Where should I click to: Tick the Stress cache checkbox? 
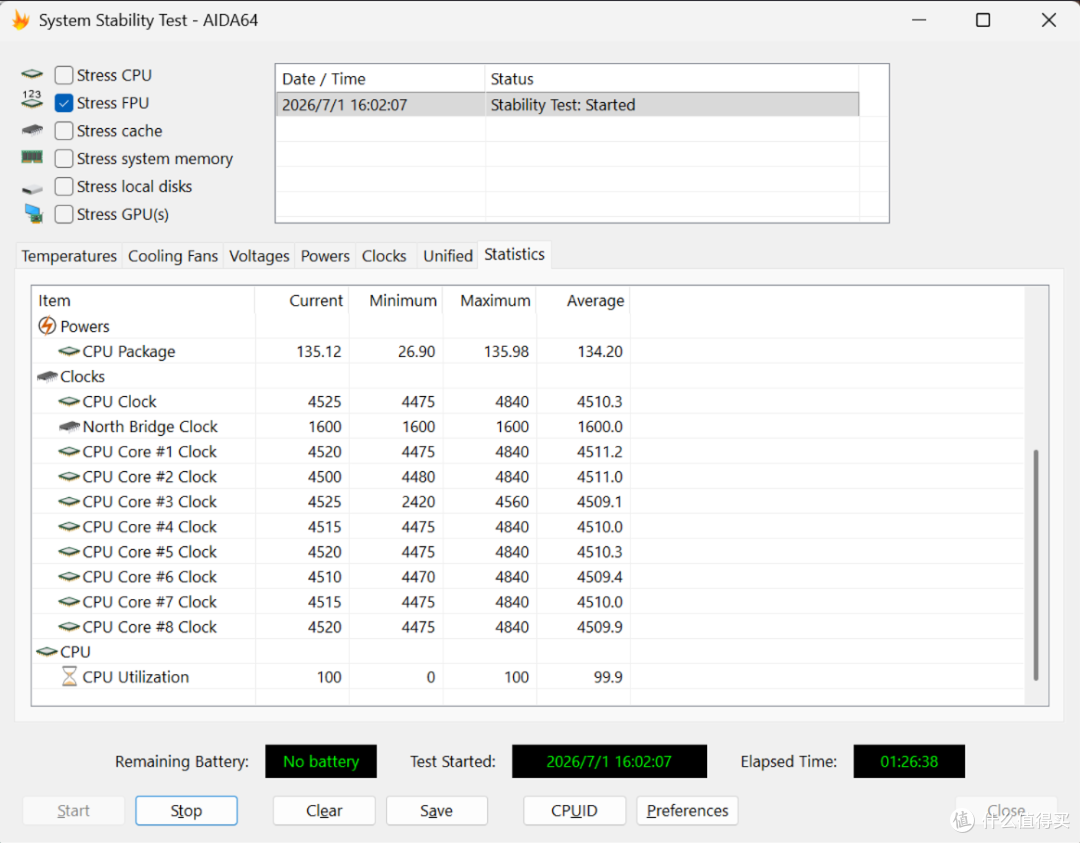click(64, 131)
